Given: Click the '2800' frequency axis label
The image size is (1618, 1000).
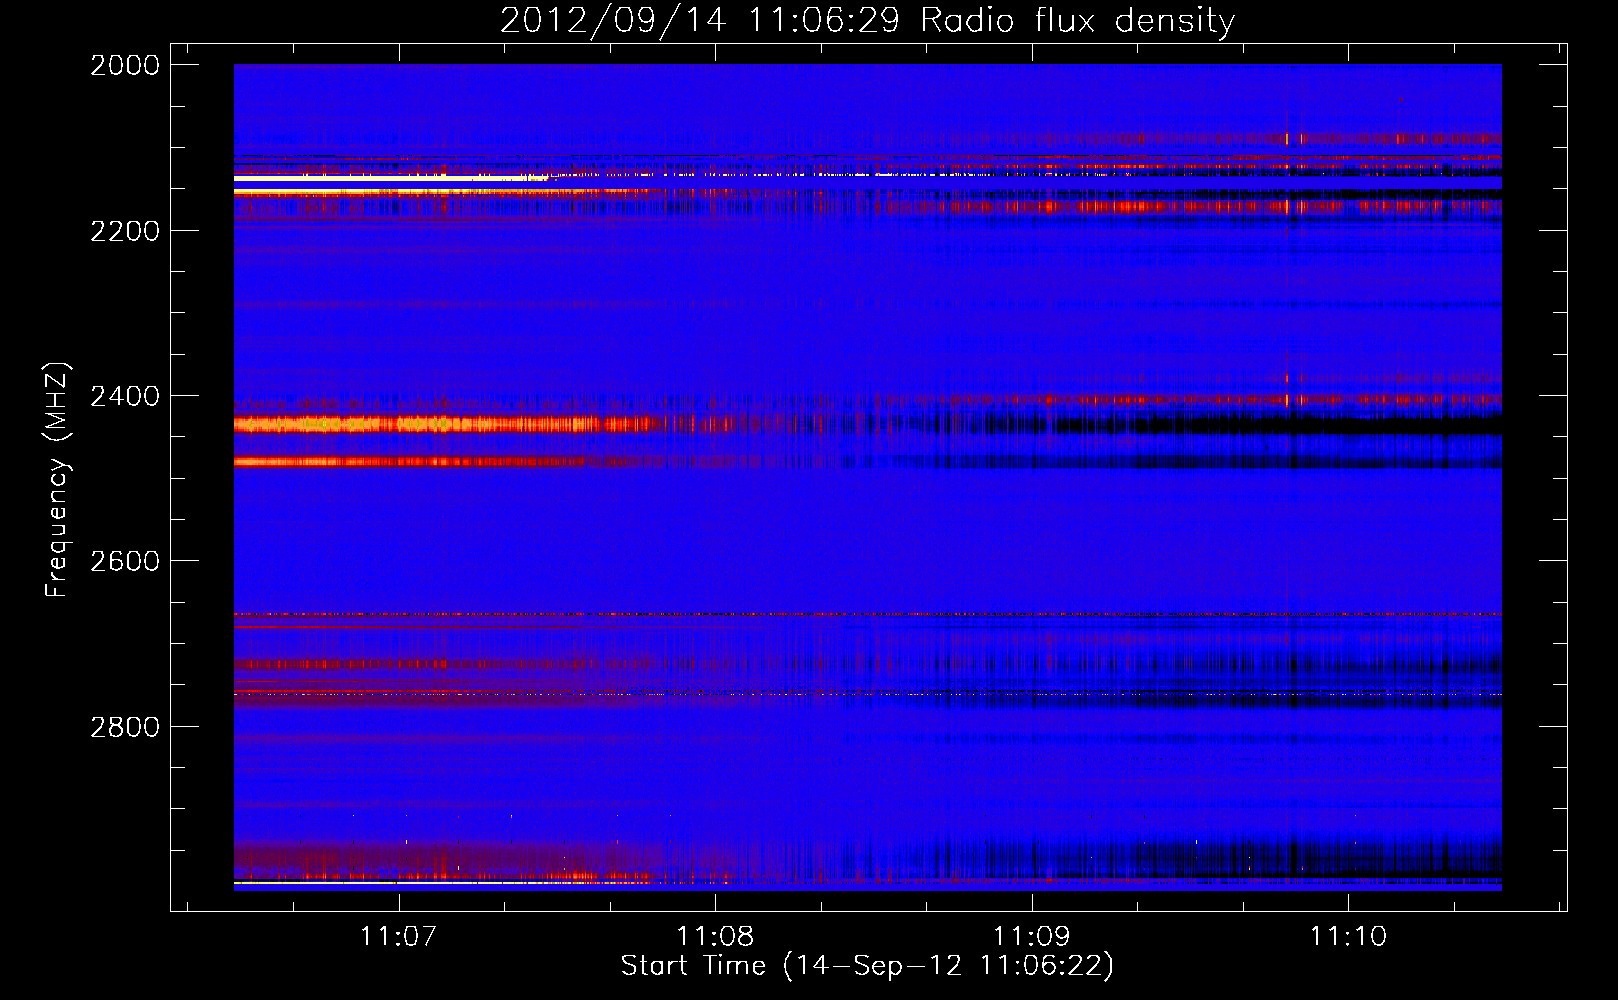Looking at the screenshot, I should [125, 726].
